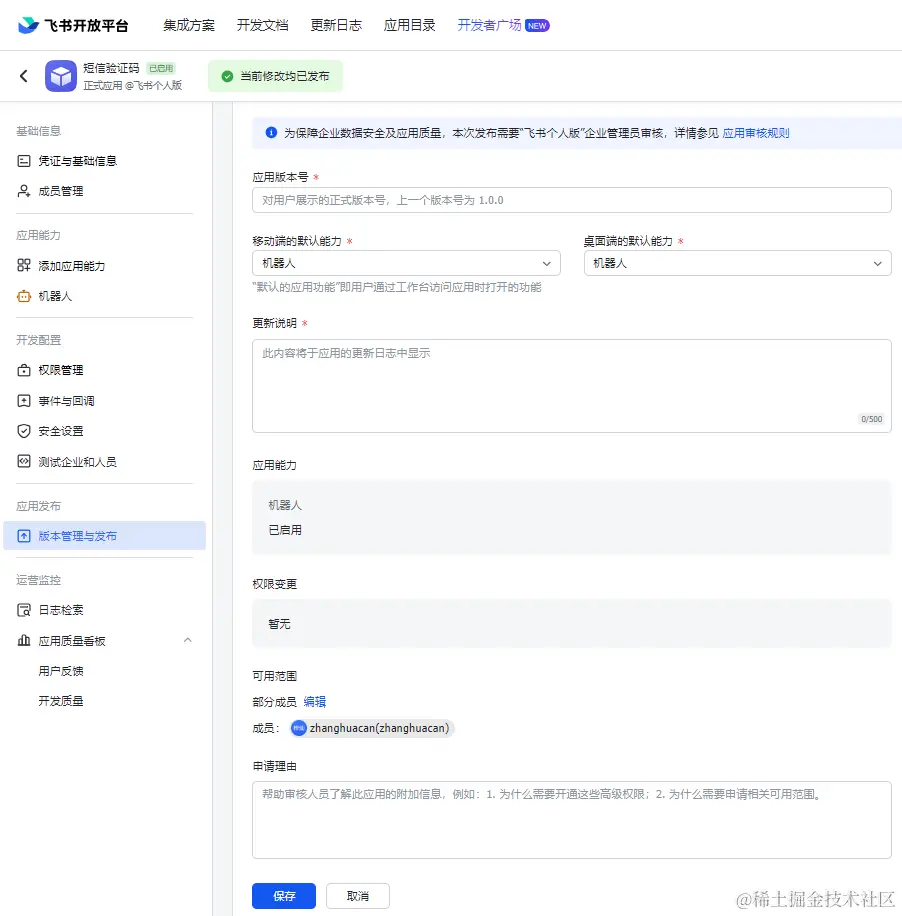Screen dimensions: 902x916
Task: Open 开发文档 in top navigation
Action: coord(262,25)
